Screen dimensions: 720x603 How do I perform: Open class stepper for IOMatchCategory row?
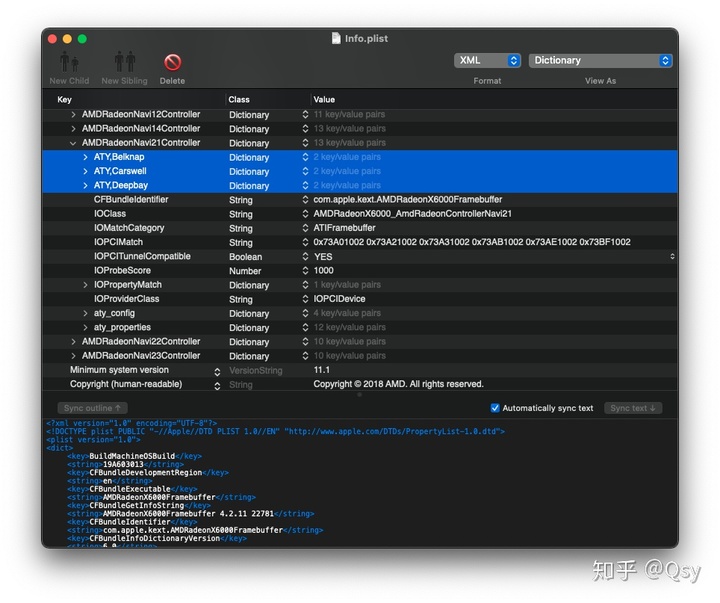click(x=305, y=228)
